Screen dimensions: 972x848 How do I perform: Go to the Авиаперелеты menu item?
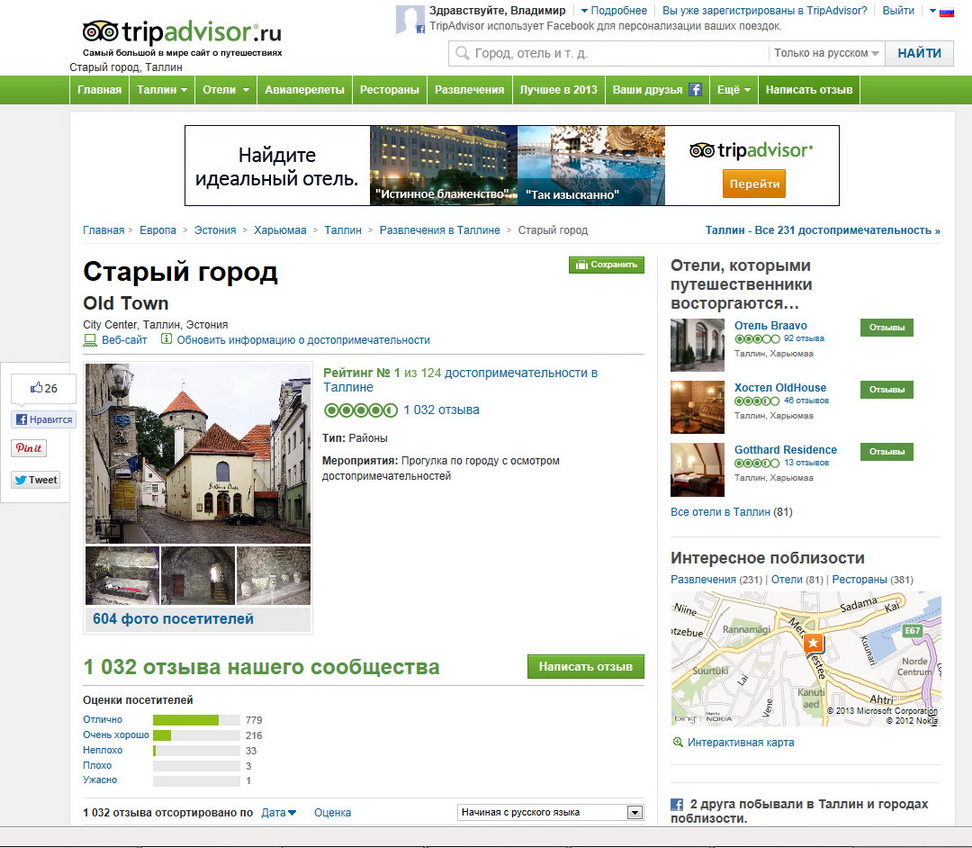[x=304, y=90]
